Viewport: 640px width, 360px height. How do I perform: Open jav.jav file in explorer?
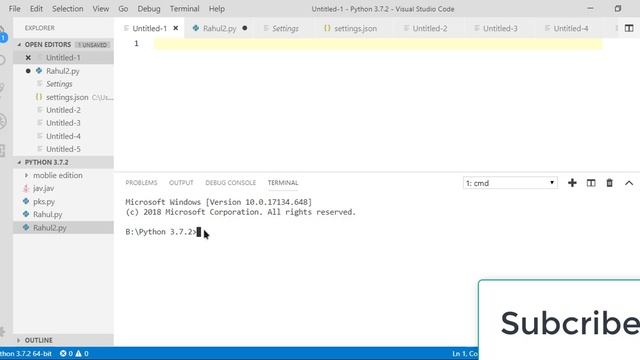pos(63,188)
